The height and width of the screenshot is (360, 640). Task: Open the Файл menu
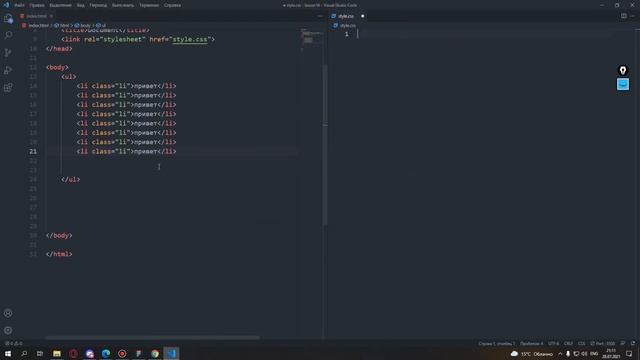pyautogui.click(x=19, y=5)
